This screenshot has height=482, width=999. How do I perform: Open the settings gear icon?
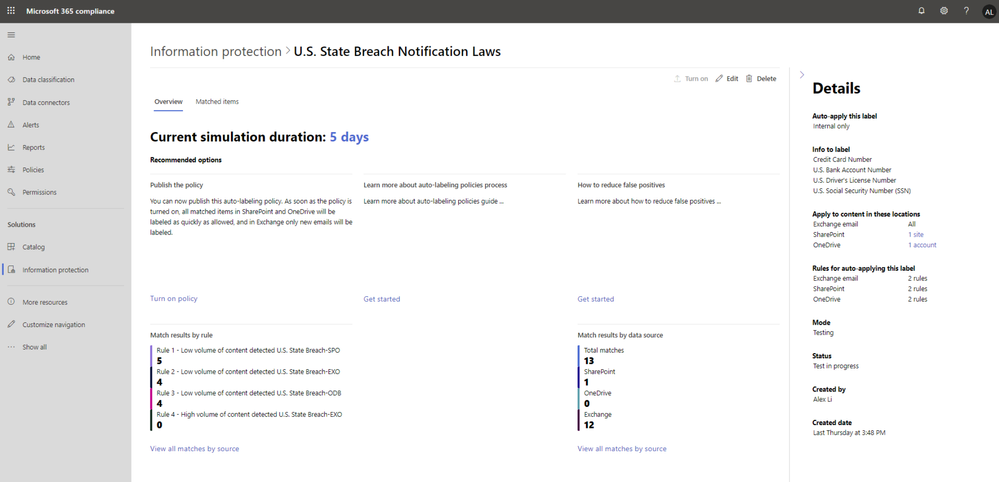tap(944, 11)
